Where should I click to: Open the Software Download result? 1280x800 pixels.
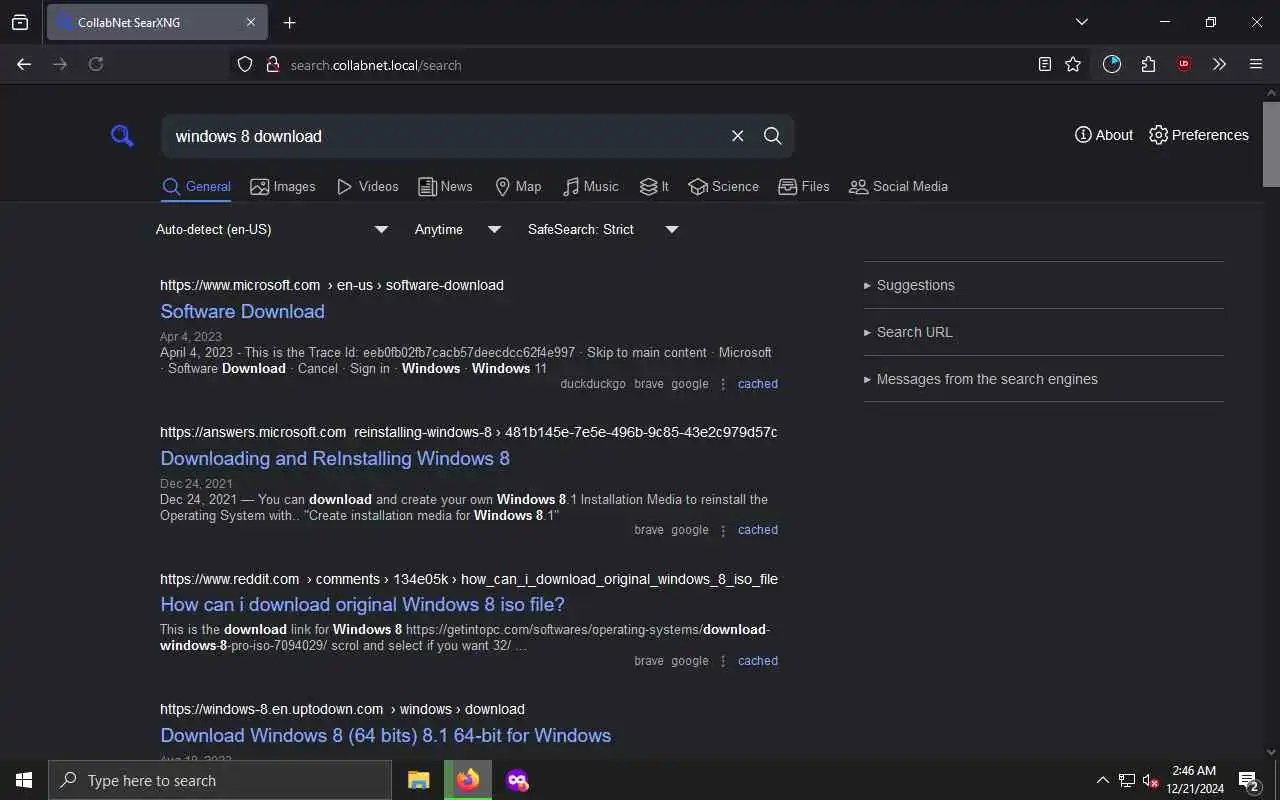(242, 311)
